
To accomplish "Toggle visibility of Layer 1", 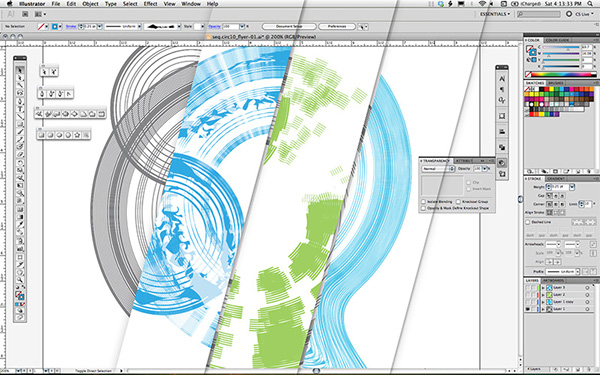I will [x=528, y=309].
